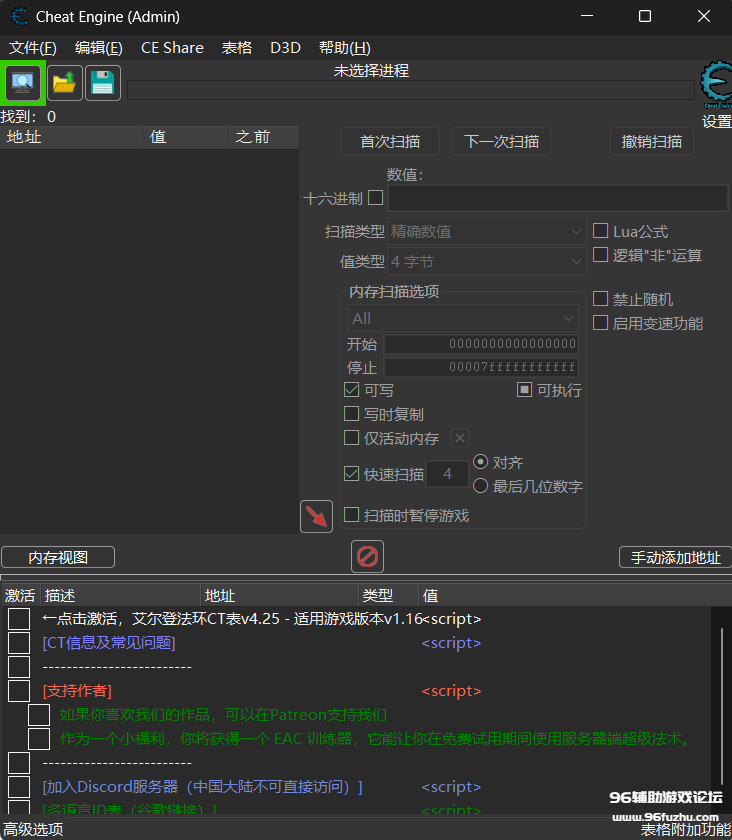Click 表格附加功能 in the status bar

pos(686,830)
